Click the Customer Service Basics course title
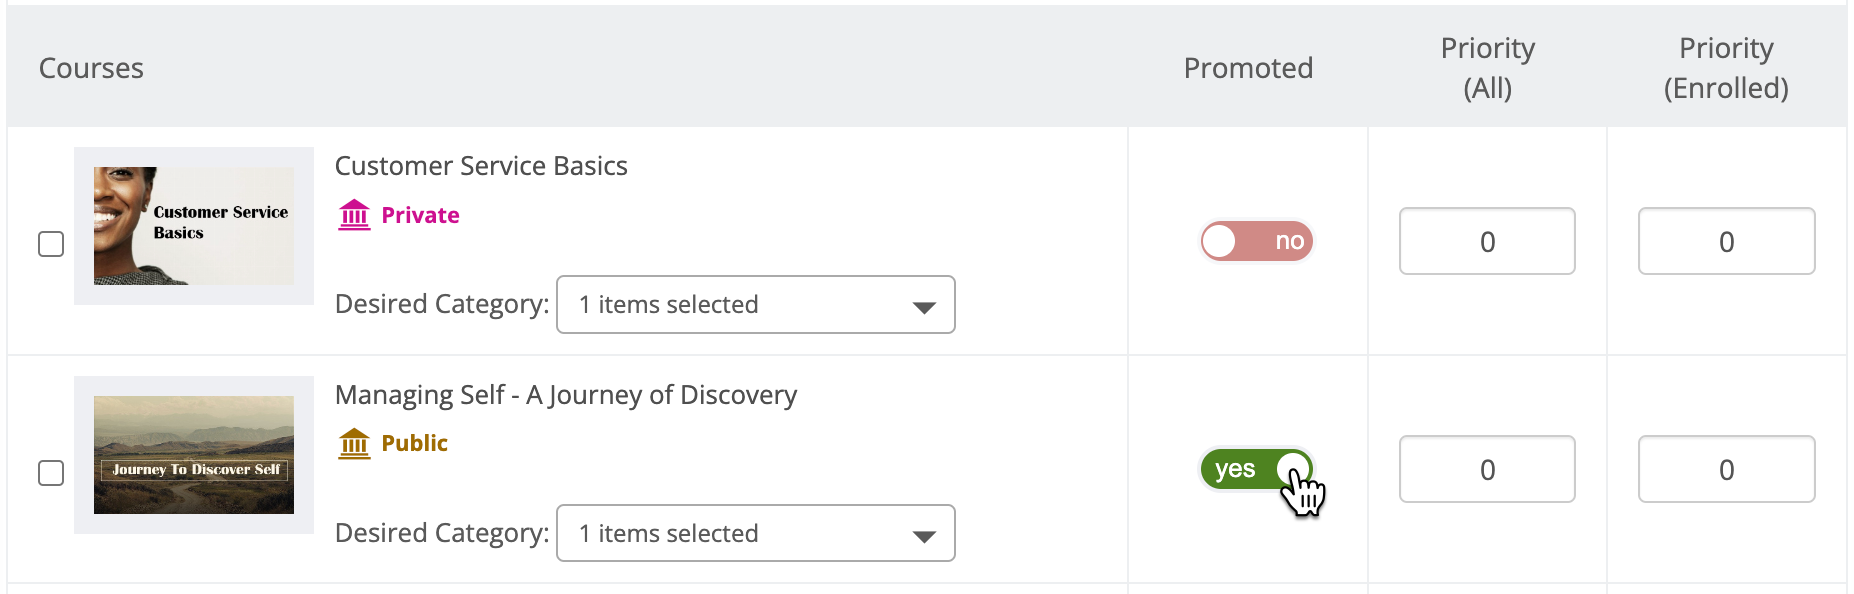Screen dimensions: 1854x594 pyautogui.click(x=481, y=166)
